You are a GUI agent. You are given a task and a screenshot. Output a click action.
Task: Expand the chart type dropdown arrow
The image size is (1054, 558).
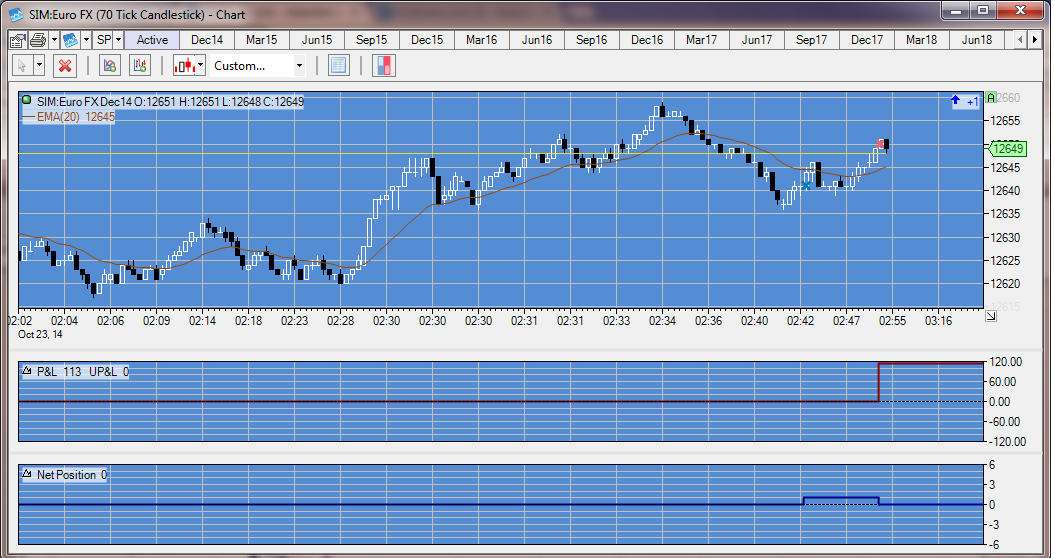click(x=200, y=66)
